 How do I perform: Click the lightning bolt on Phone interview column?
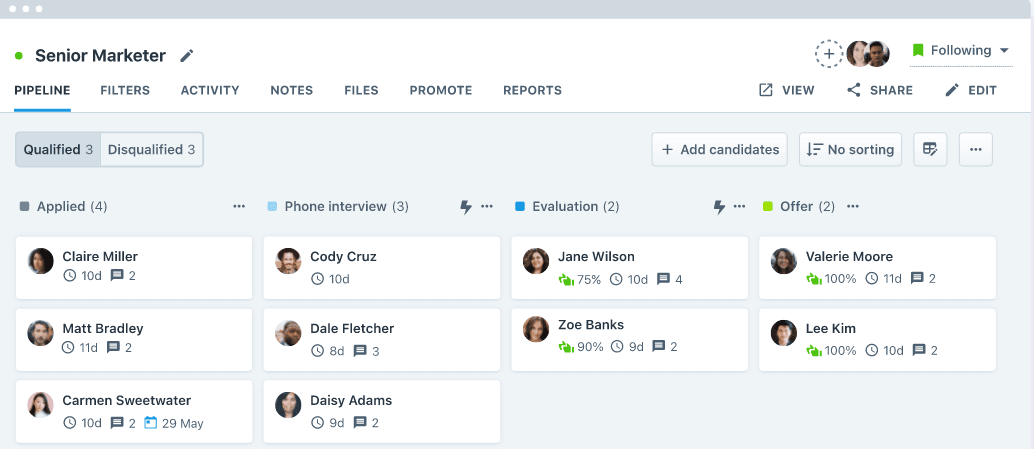(x=466, y=207)
